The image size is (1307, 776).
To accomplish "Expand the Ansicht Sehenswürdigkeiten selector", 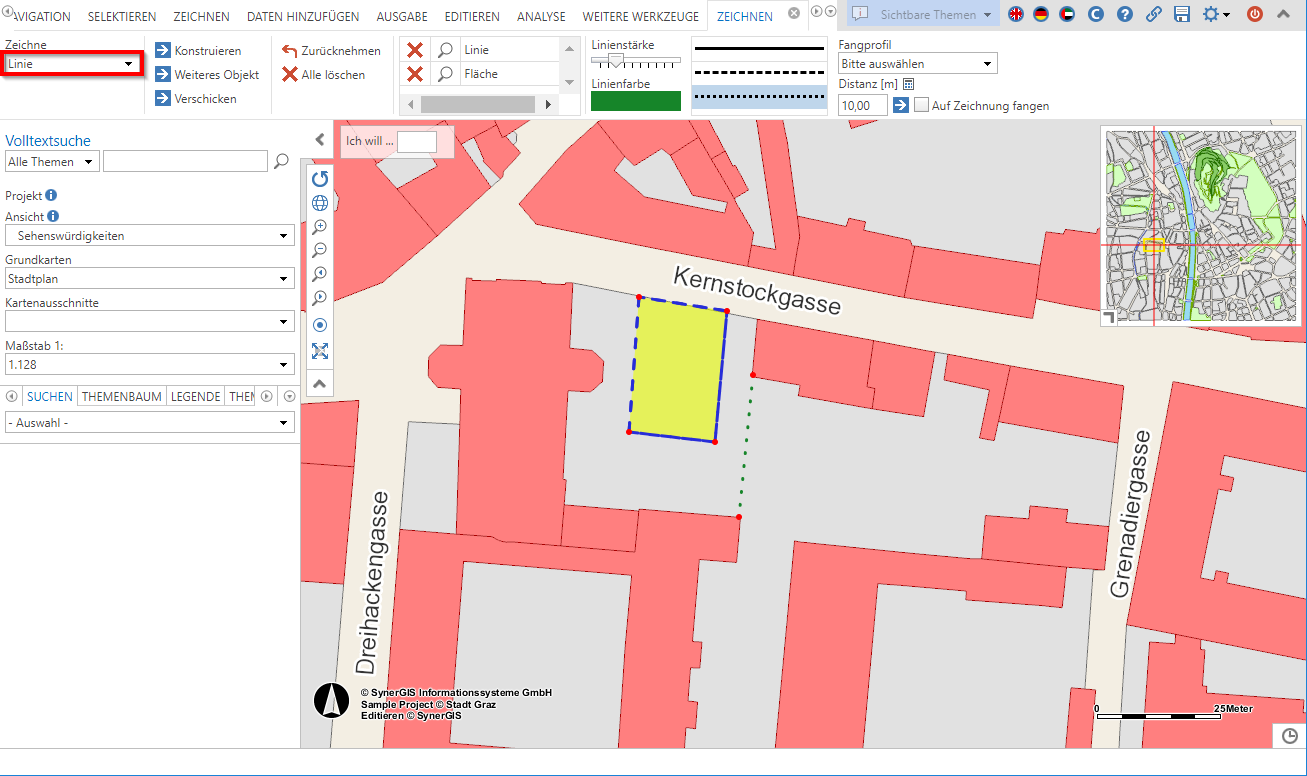I will click(x=149, y=235).
